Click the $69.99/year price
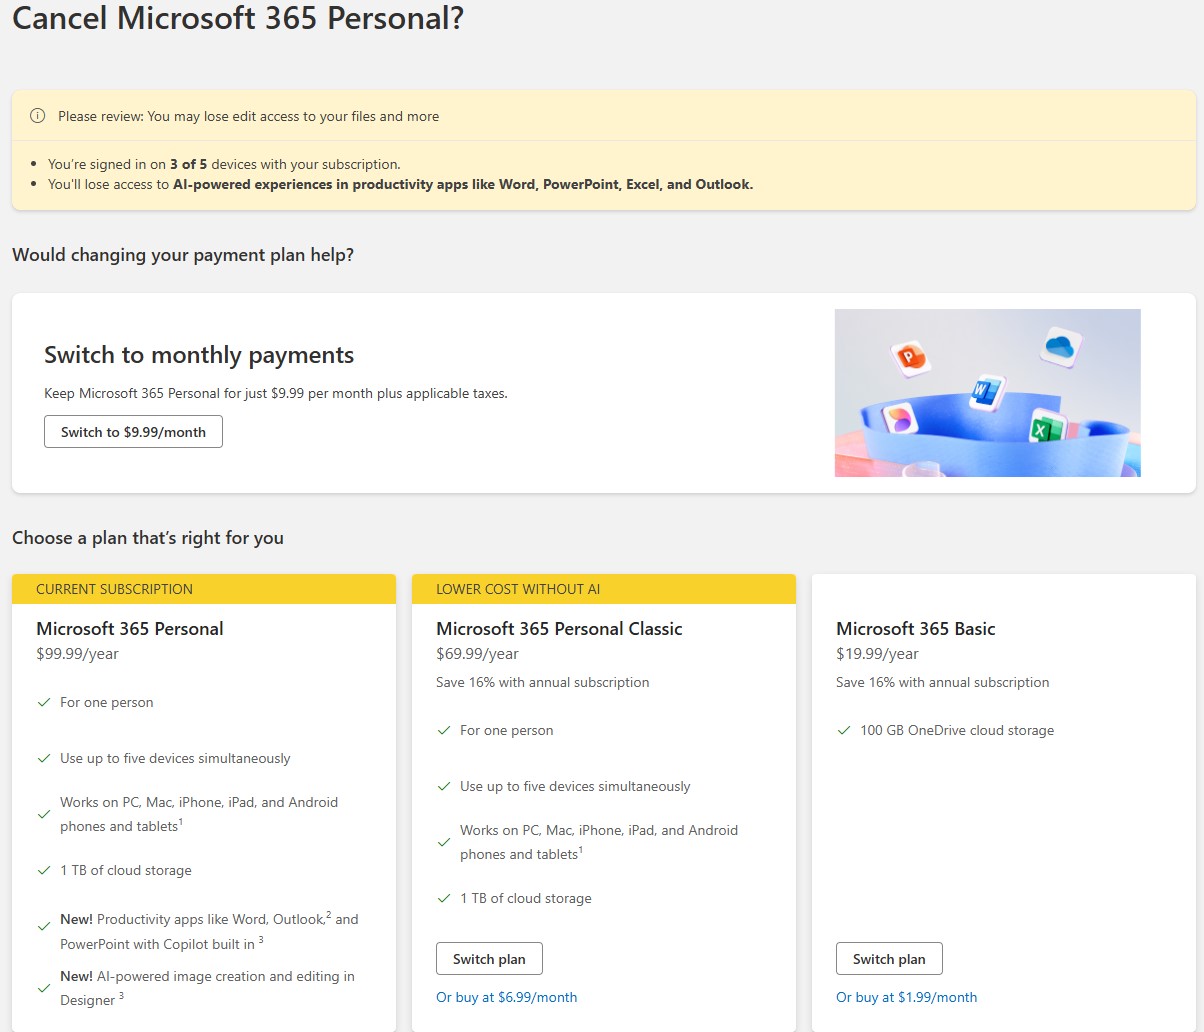 (477, 654)
